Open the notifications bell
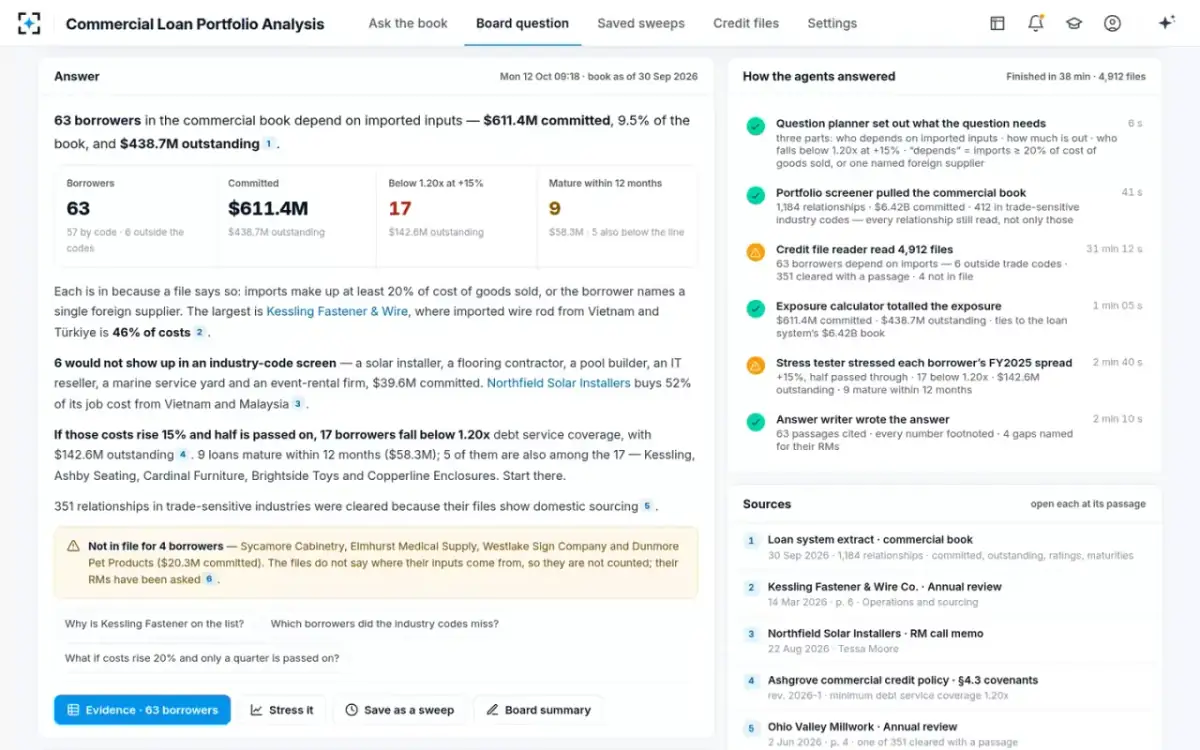Viewport: 1200px width, 750px height. click(x=1035, y=23)
